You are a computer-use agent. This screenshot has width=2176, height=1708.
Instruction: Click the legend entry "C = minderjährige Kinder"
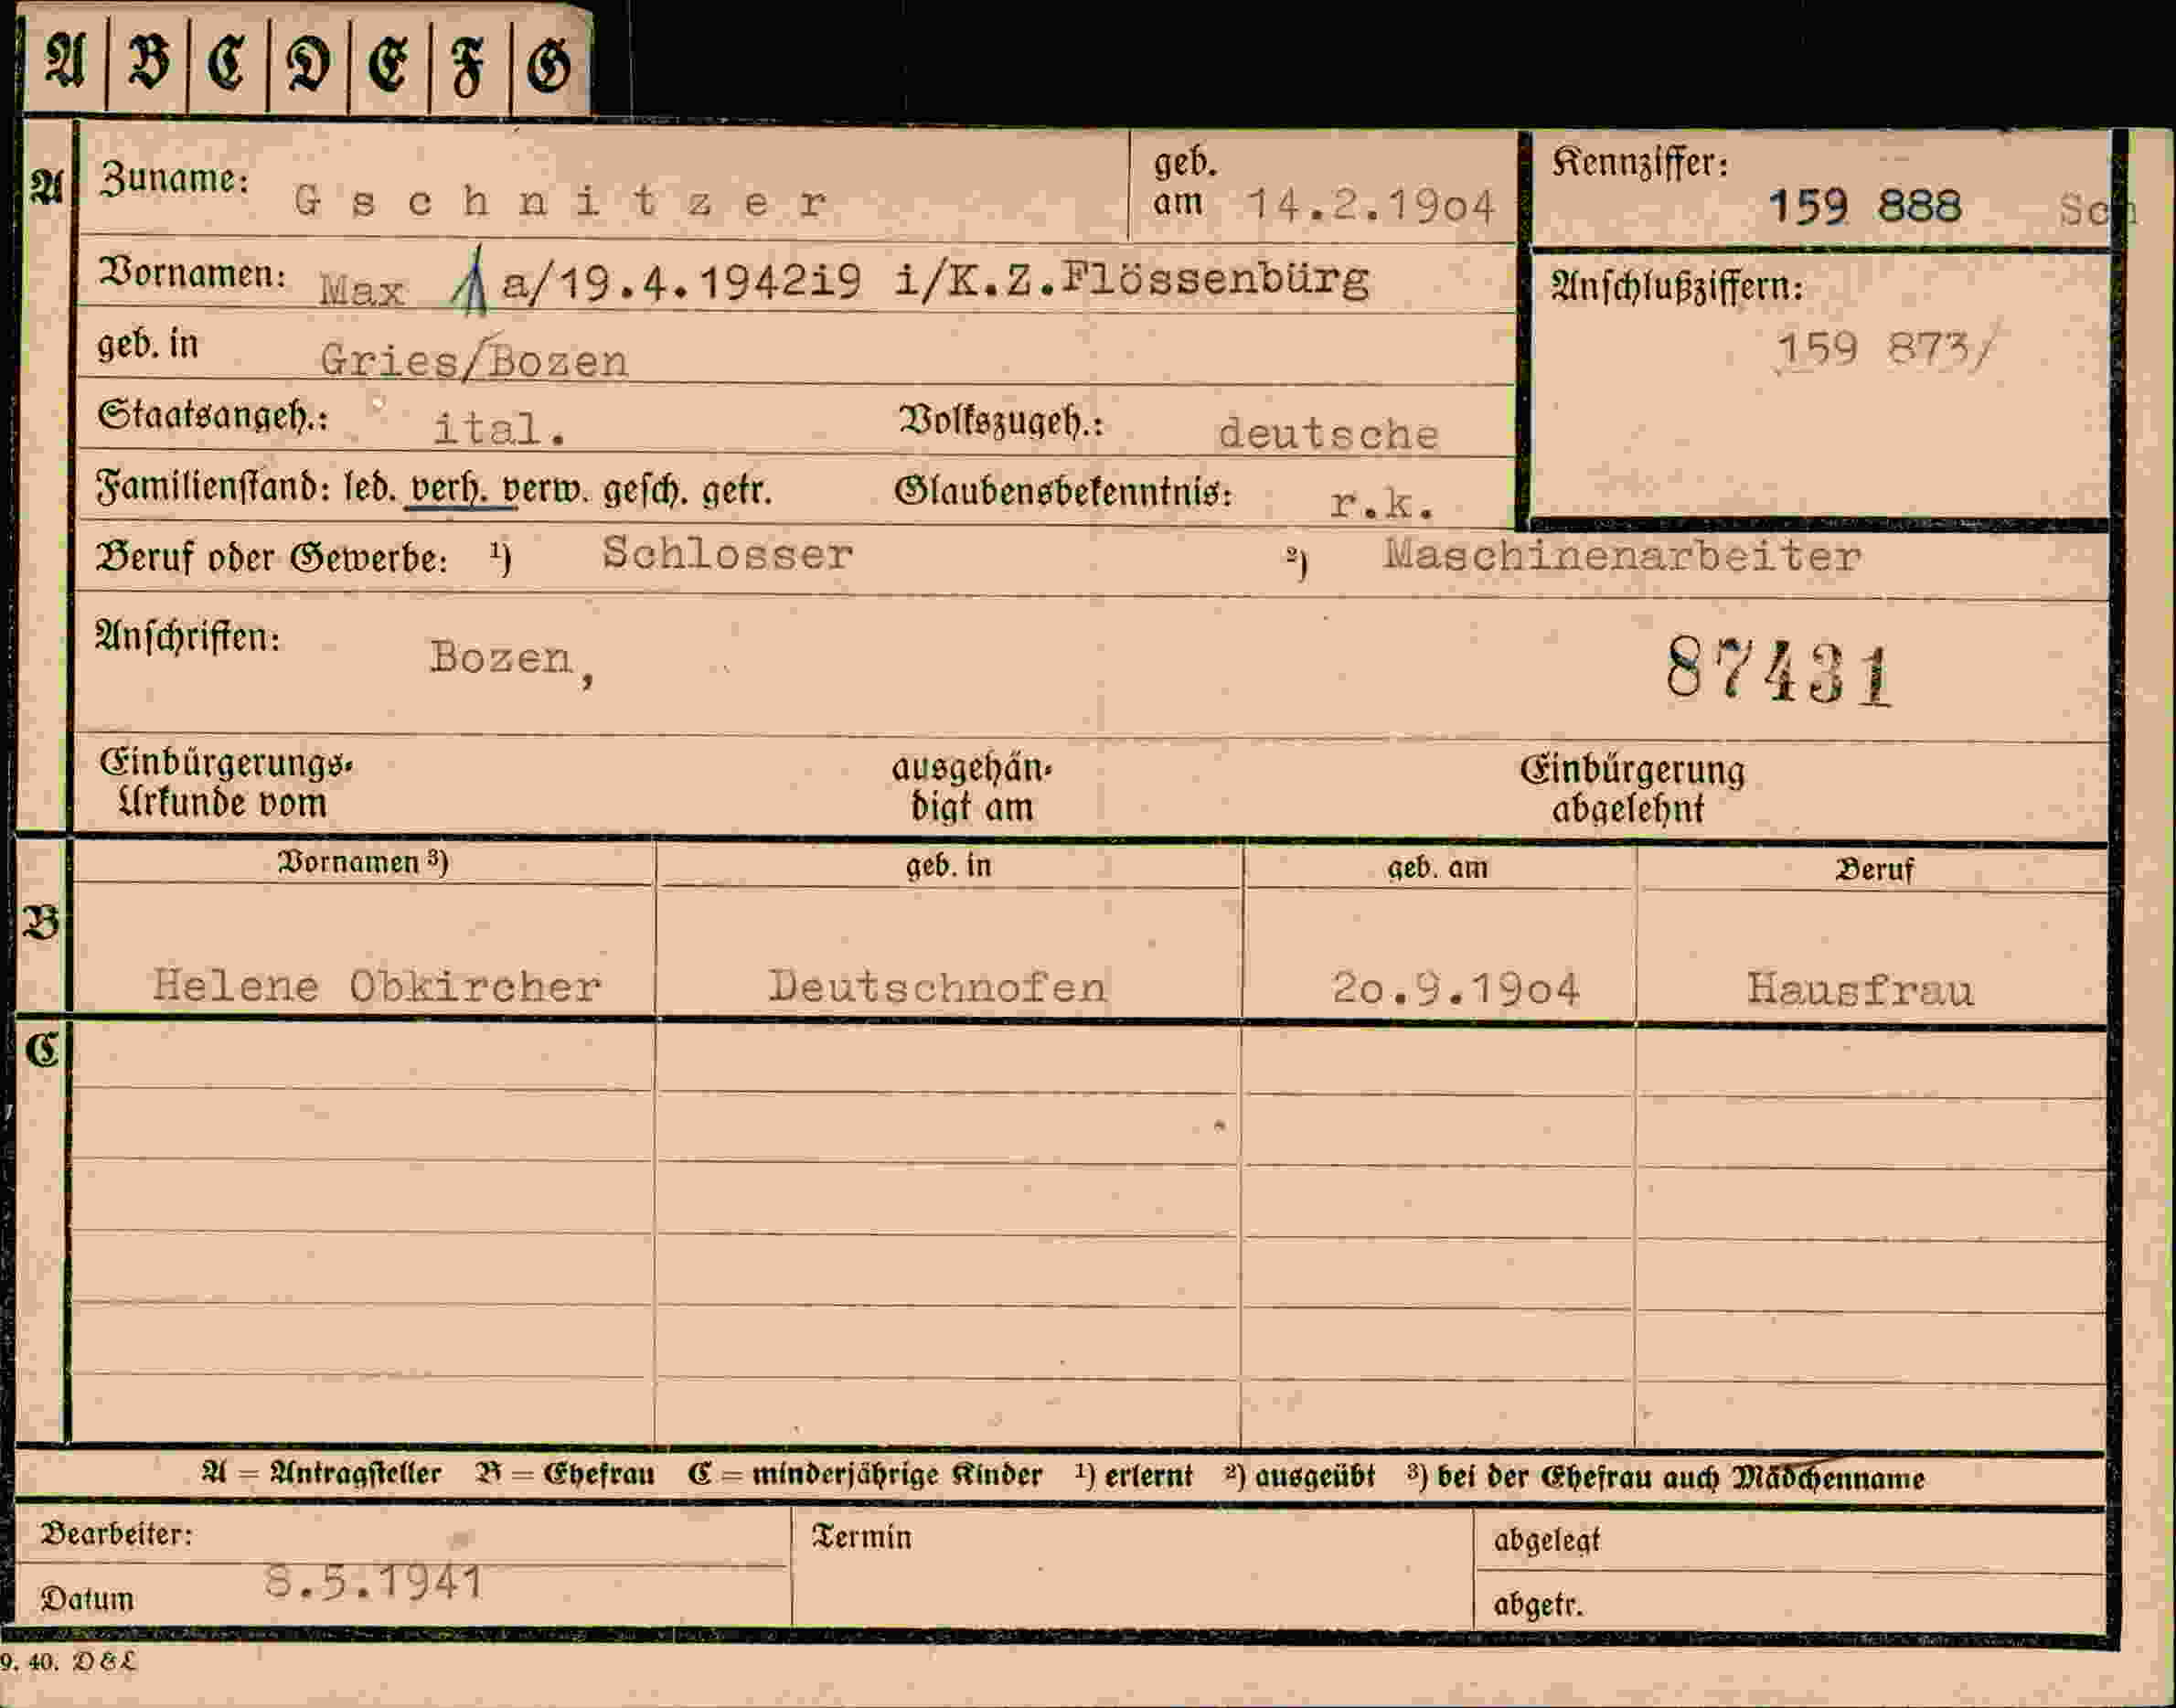pyautogui.click(x=865, y=1475)
